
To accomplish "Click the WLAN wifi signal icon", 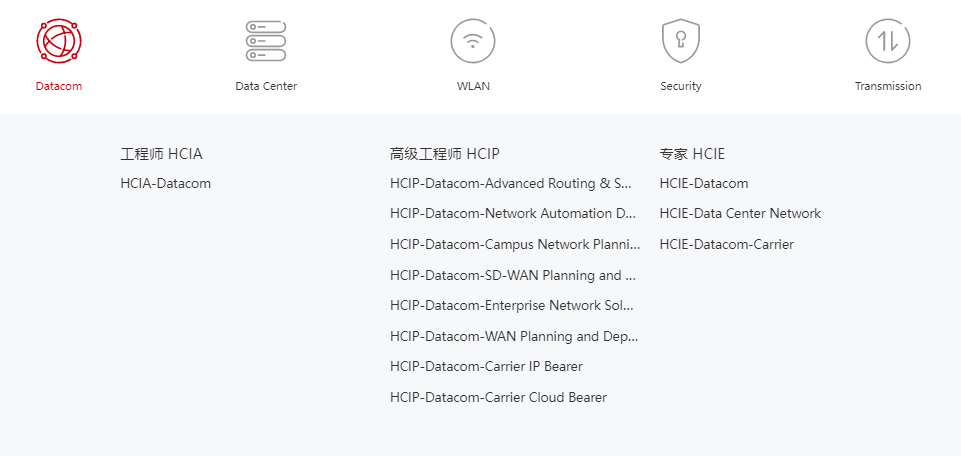I will (x=473, y=41).
